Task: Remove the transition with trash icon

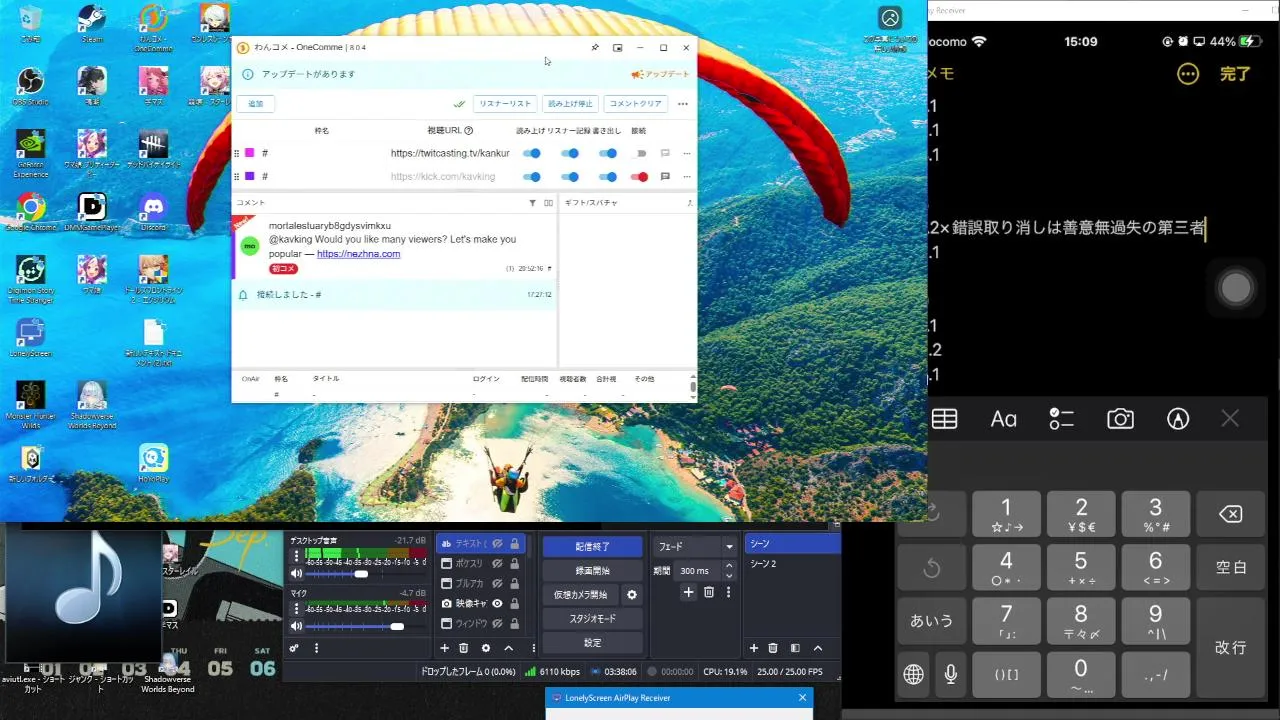Action: (x=709, y=593)
